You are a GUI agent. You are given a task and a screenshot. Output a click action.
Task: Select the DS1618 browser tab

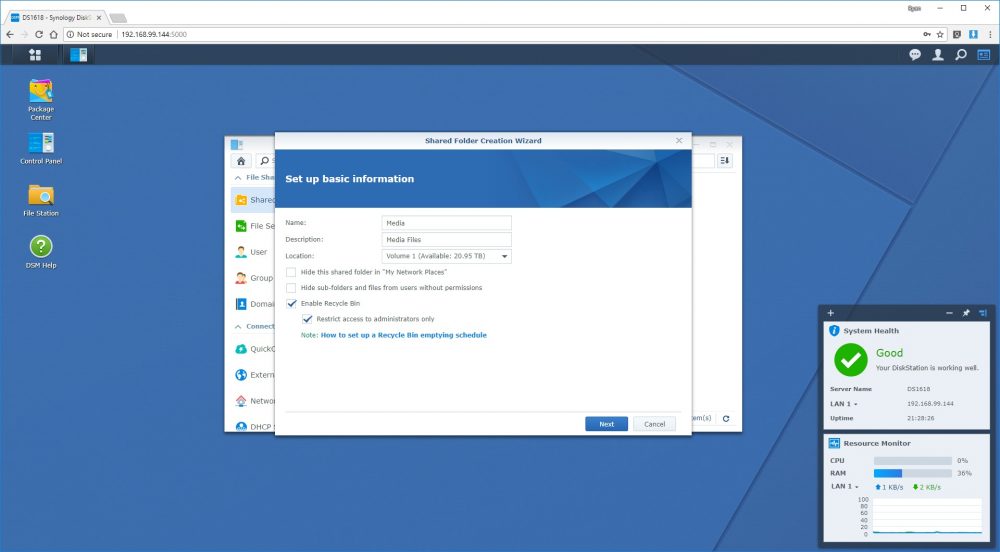click(56, 18)
